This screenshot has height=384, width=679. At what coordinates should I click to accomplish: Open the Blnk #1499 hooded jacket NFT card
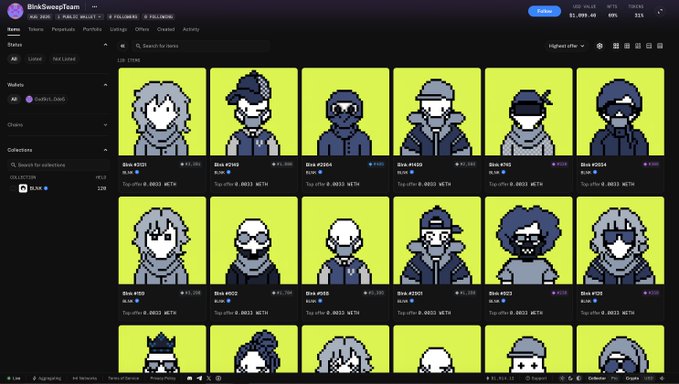437,130
